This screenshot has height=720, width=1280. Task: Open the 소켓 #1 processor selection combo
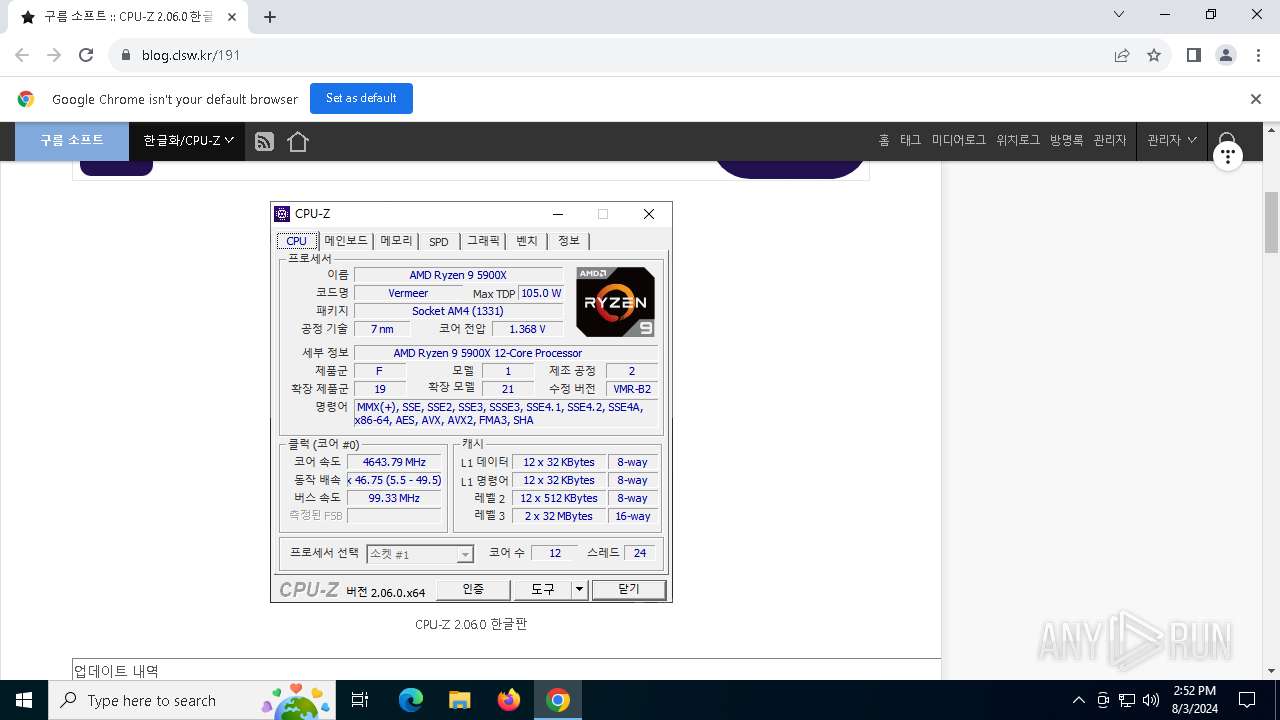[420, 554]
